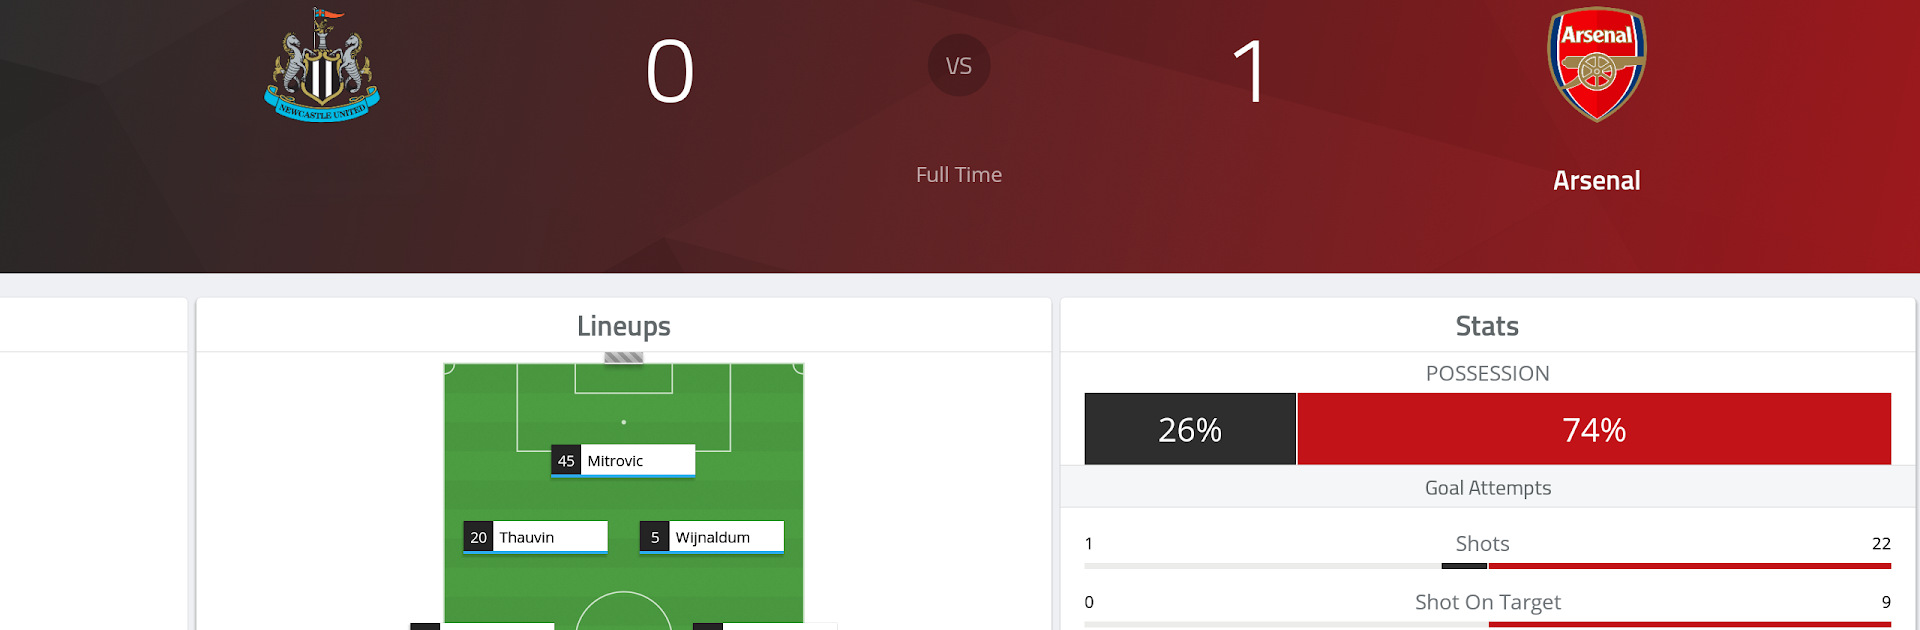Click number 5 shirt badge

[654, 537]
